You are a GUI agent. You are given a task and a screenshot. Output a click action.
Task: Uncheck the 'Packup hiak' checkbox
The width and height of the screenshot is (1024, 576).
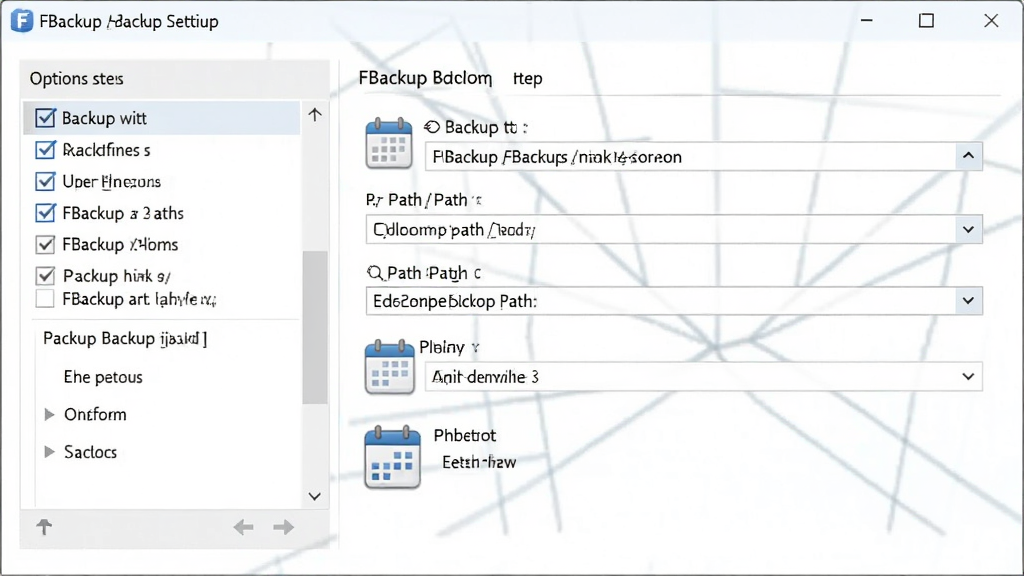point(45,276)
